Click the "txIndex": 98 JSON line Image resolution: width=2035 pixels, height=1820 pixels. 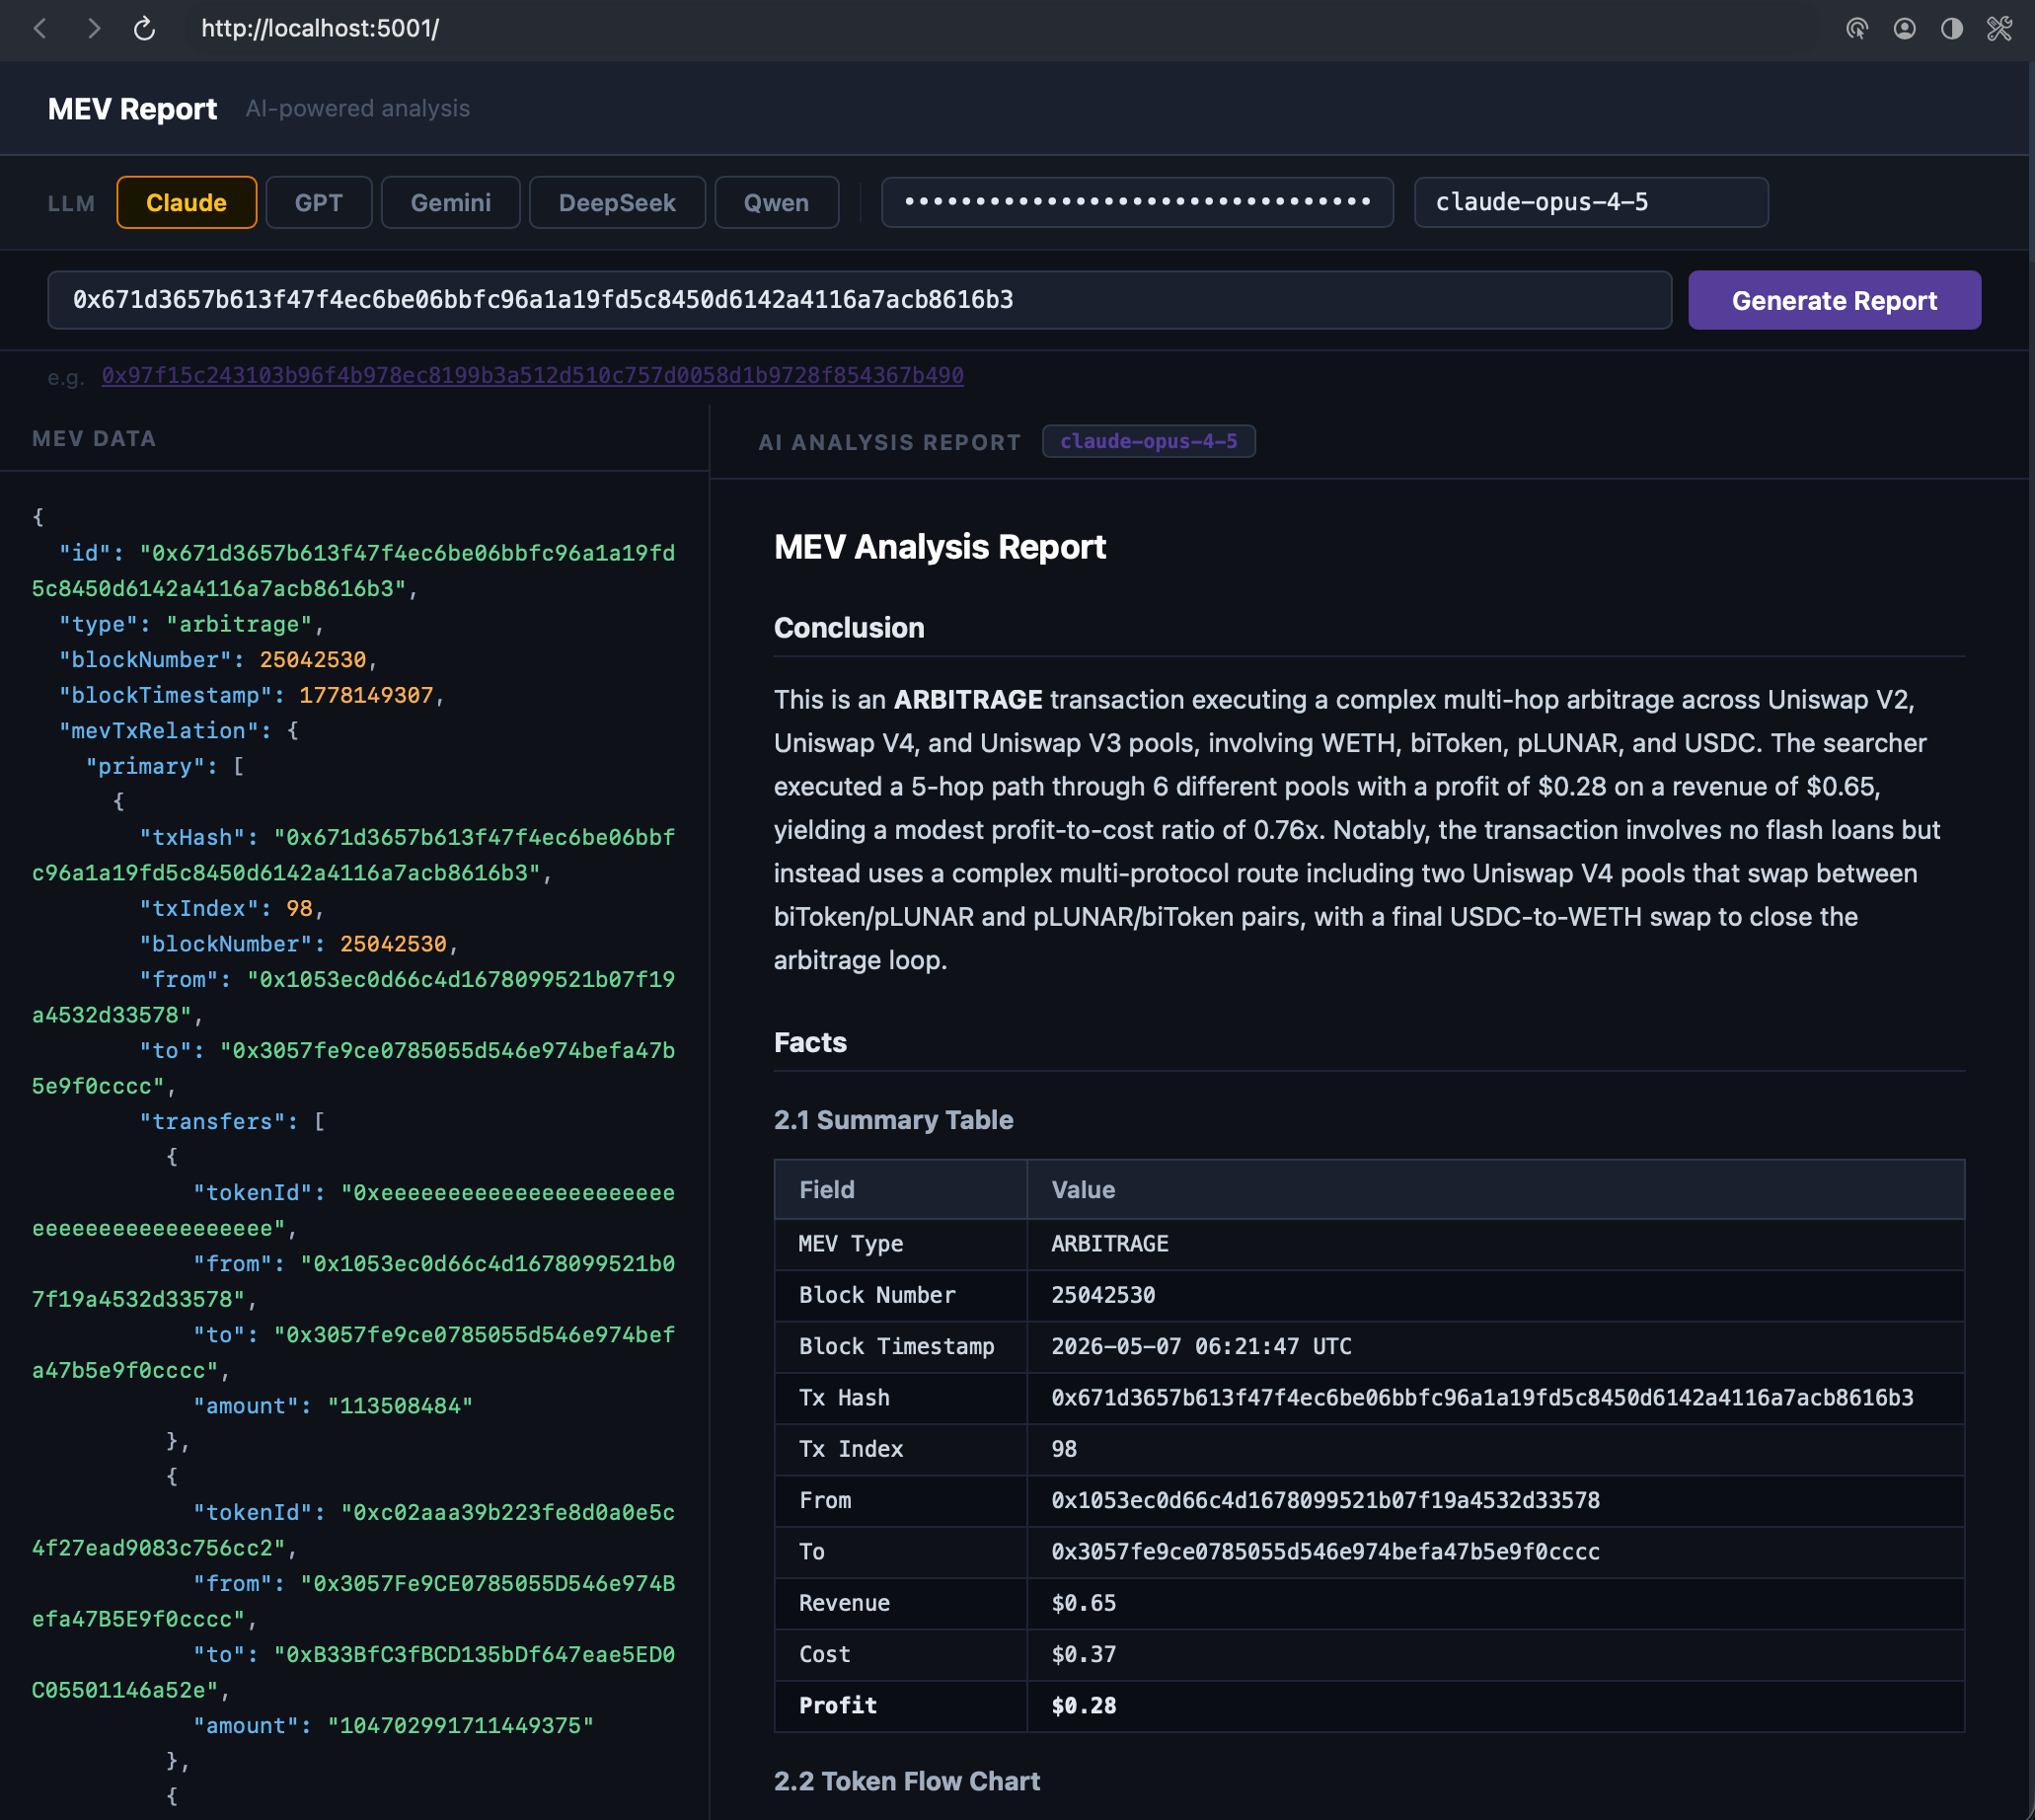(x=231, y=908)
